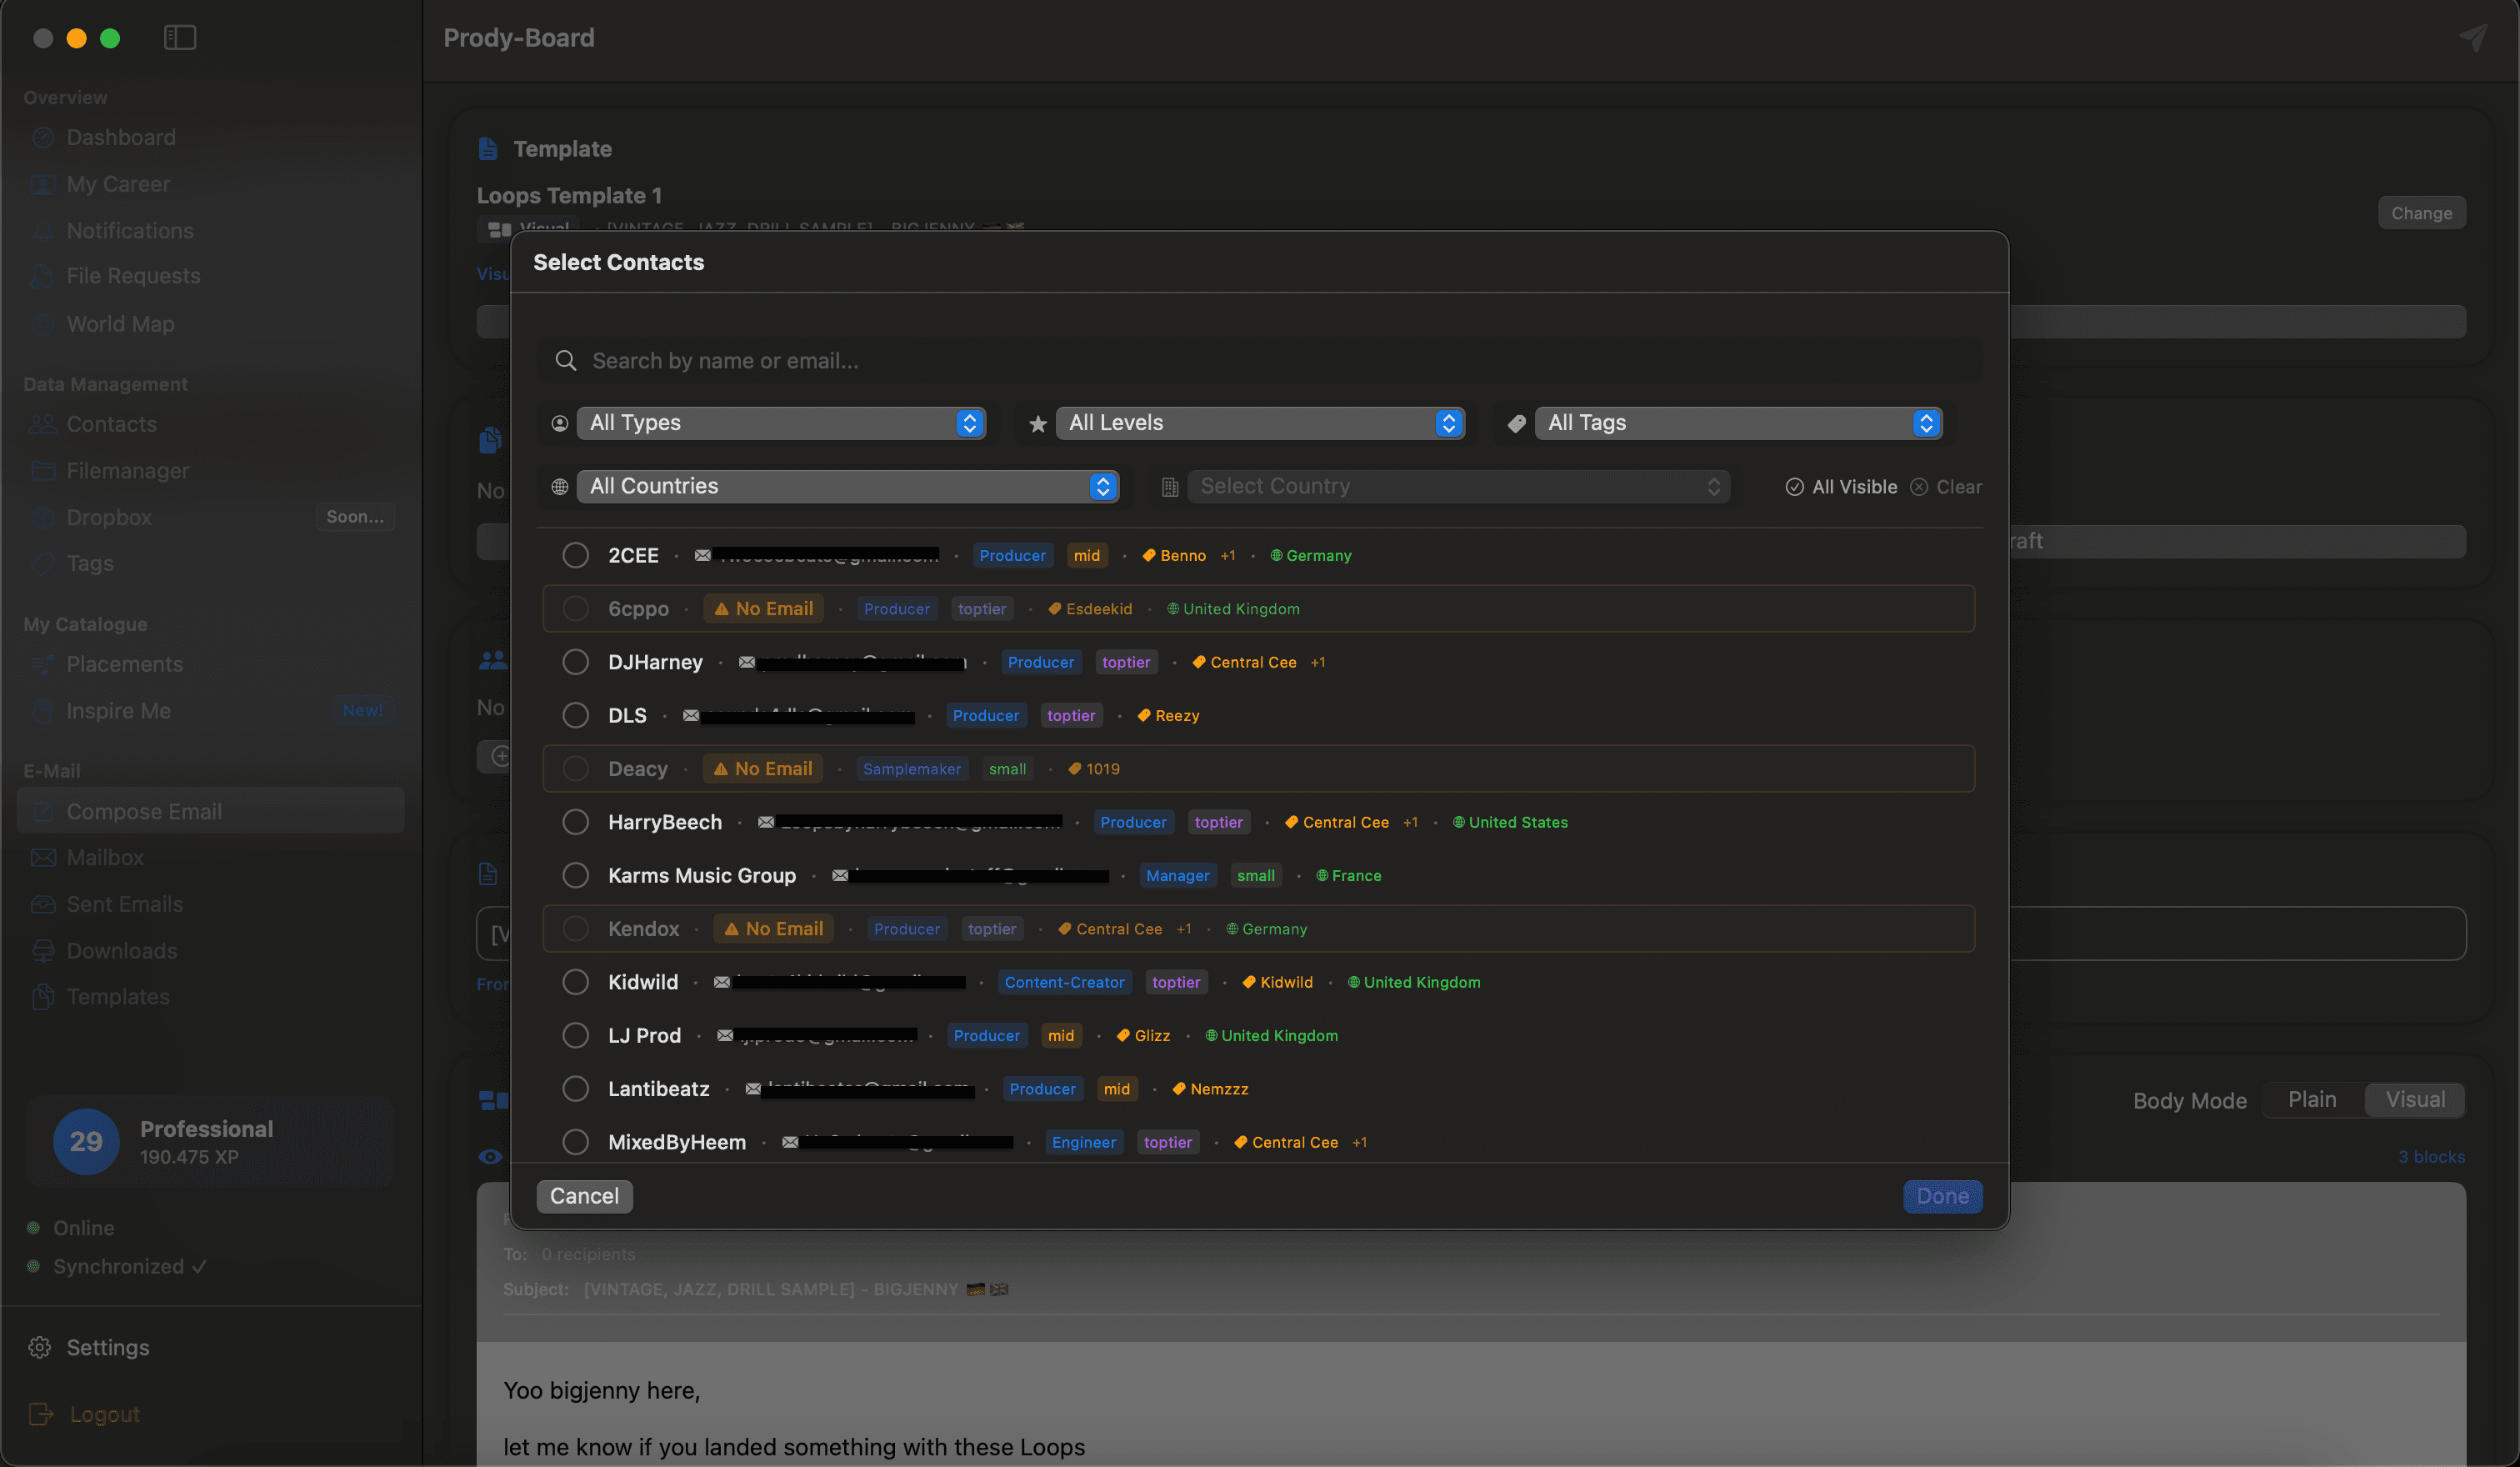2520x1467 pixels.
Task: Open the All Types dropdown
Action: tap(781, 422)
